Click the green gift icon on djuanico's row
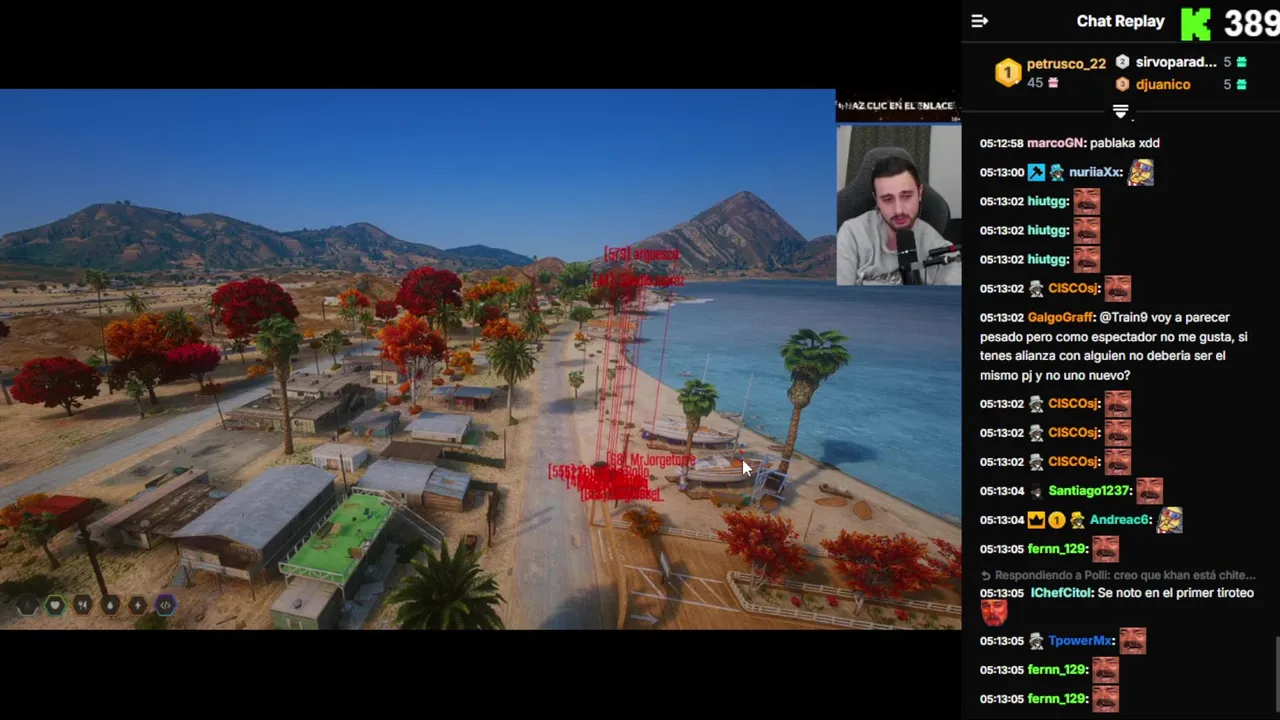 click(1241, 85)
